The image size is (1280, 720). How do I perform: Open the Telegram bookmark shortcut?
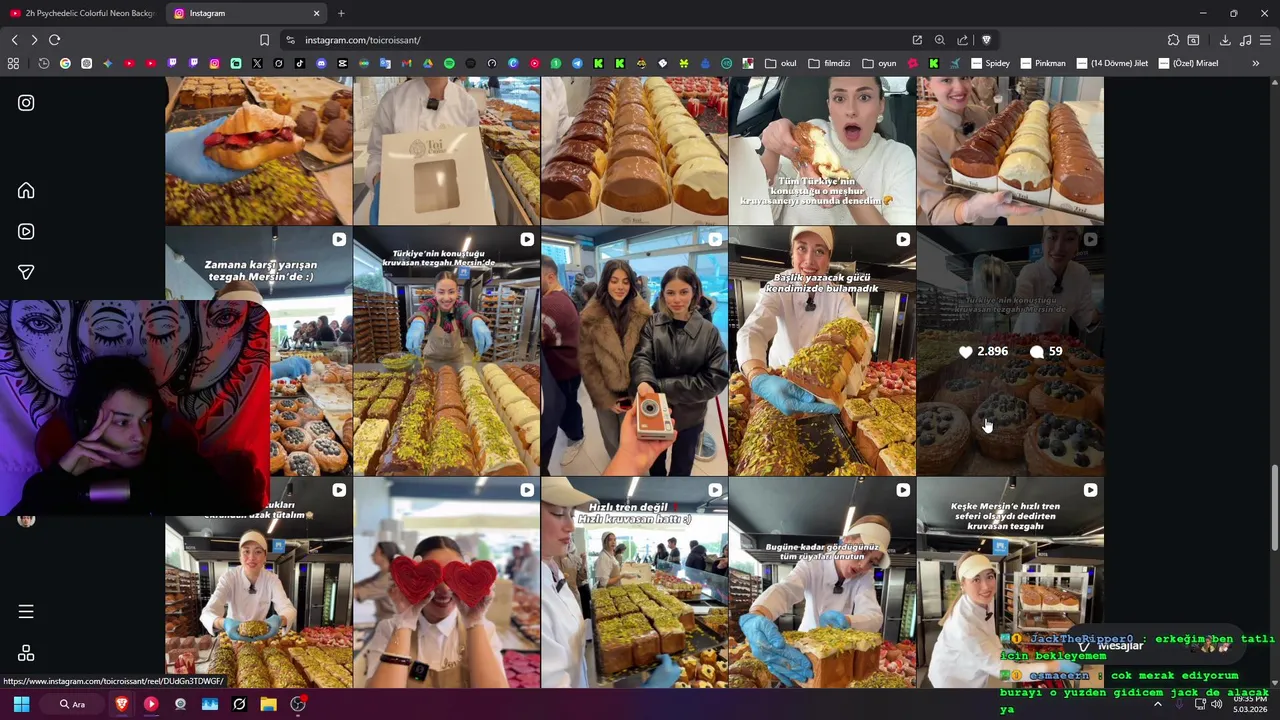(577, 63)
